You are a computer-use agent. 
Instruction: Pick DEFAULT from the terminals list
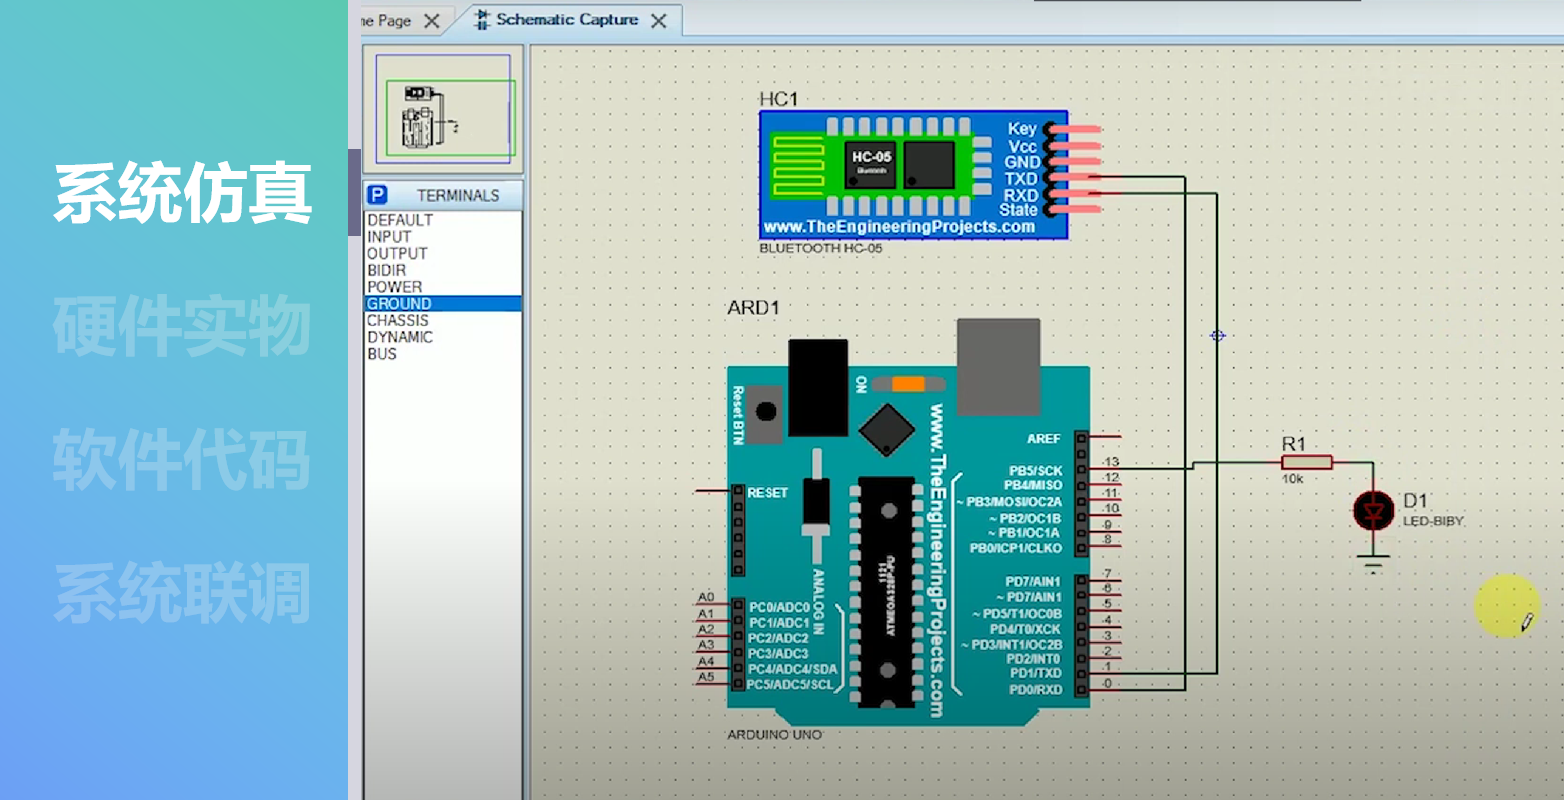pyautogui.click(x=400, y=220)
